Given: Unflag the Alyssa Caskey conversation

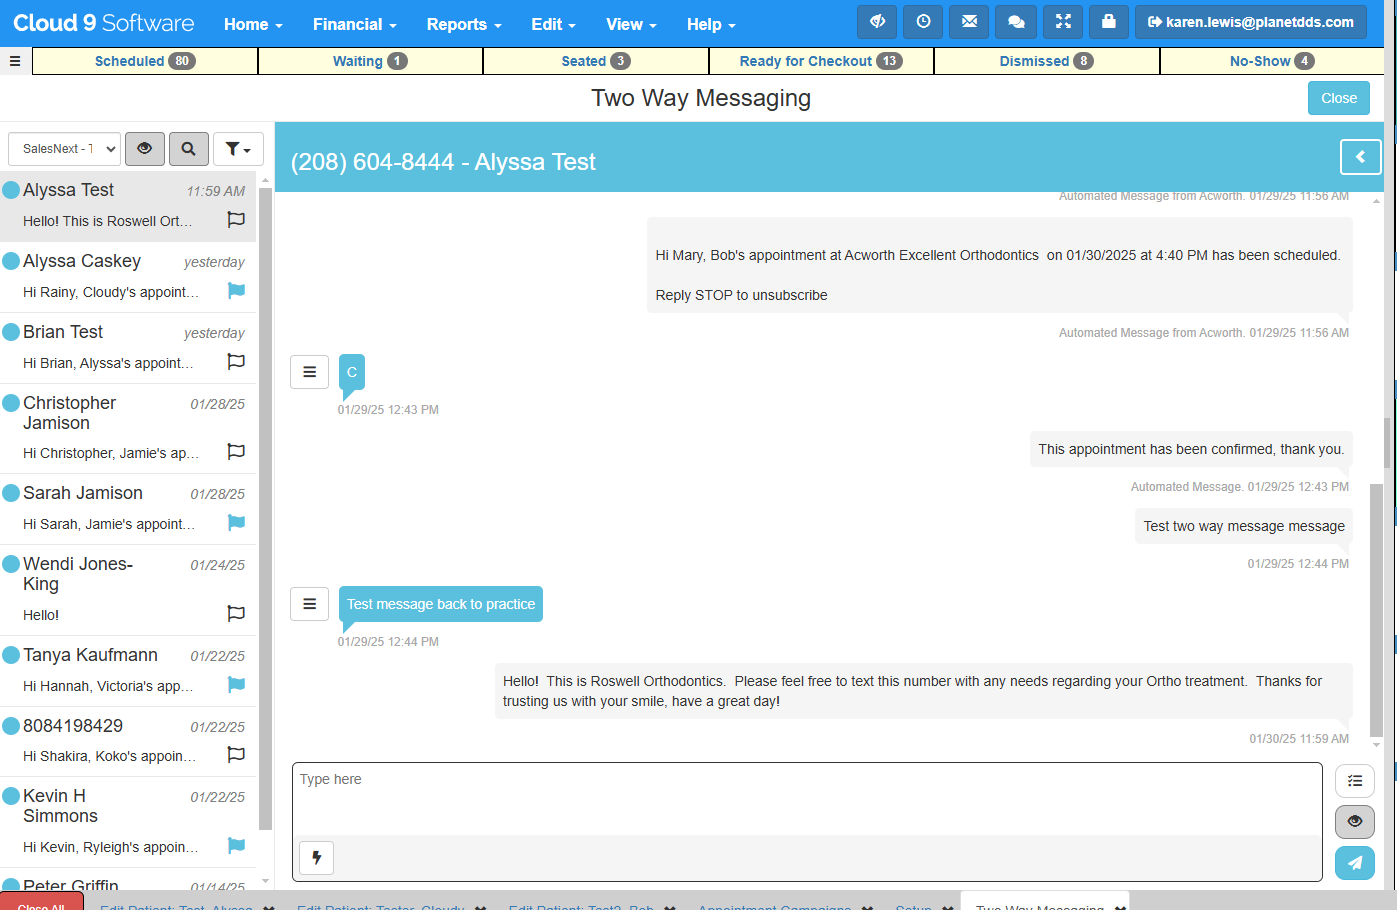Looking at the screenshot, I should tap(236, 290).
